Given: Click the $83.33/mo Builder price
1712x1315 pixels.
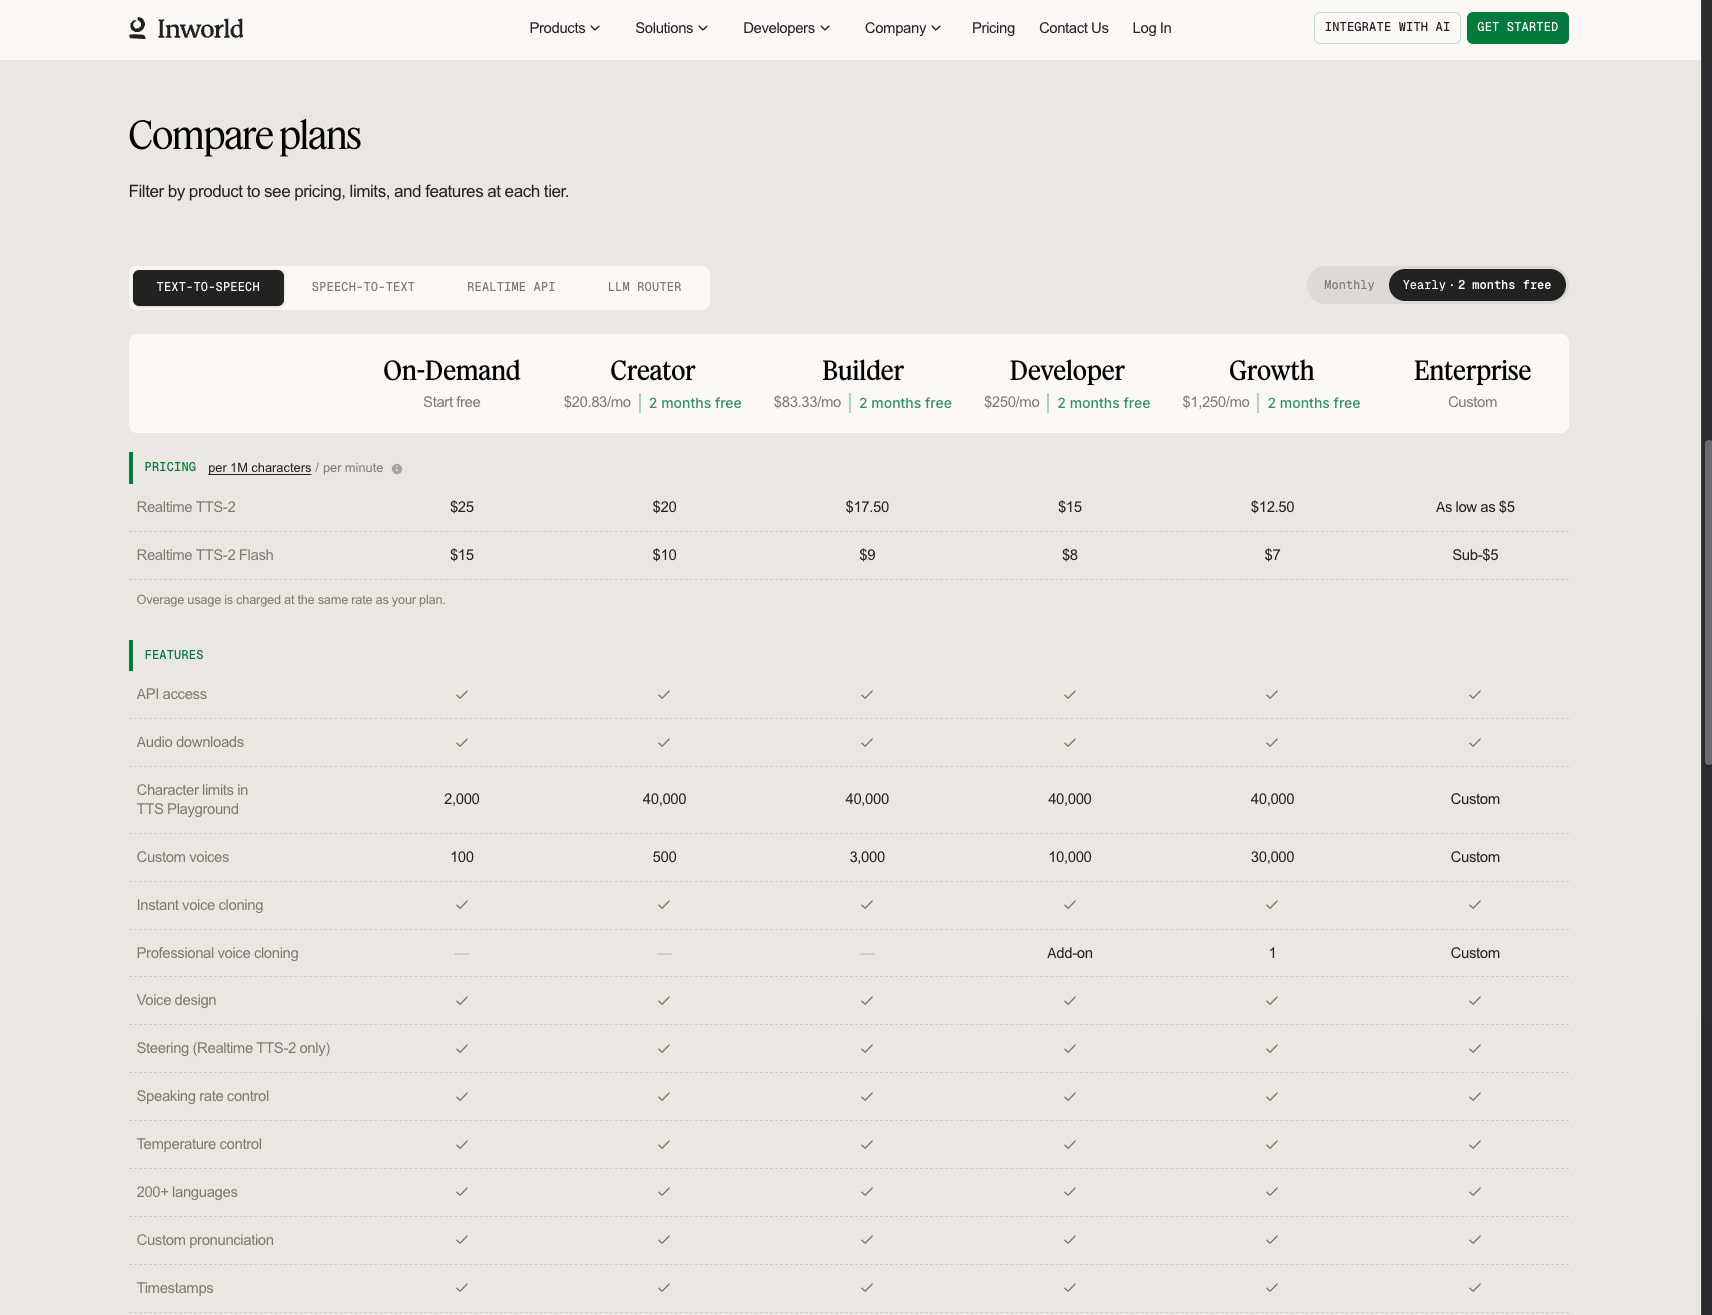Looking at the screenshot, I should pyautogui.click(x=807, y=402).
